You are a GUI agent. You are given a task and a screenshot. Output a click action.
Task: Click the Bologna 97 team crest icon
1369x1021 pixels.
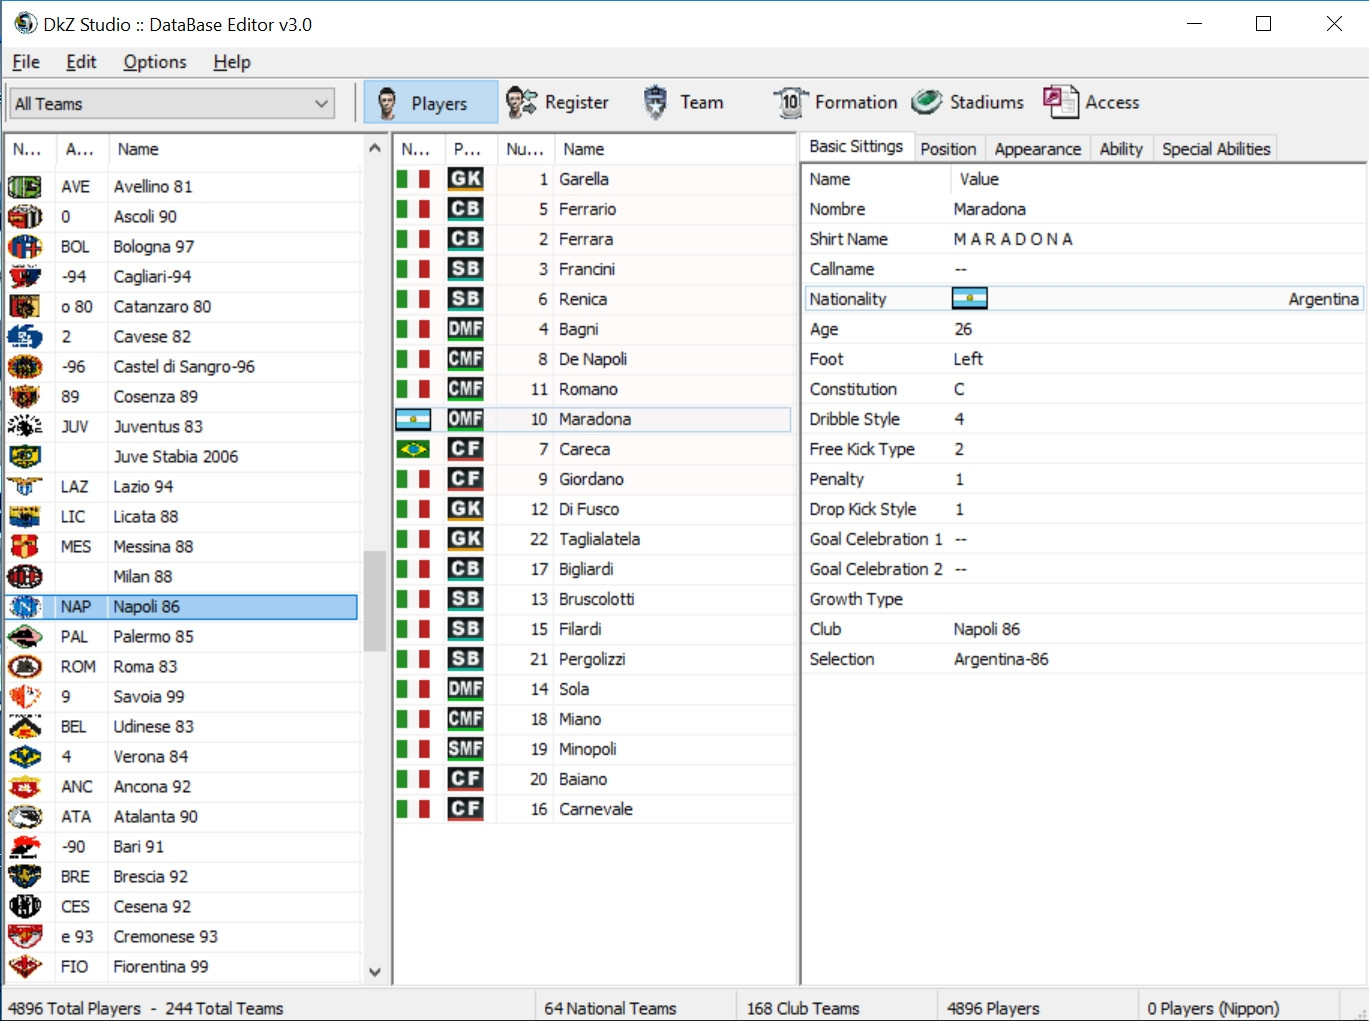point(25,247)
